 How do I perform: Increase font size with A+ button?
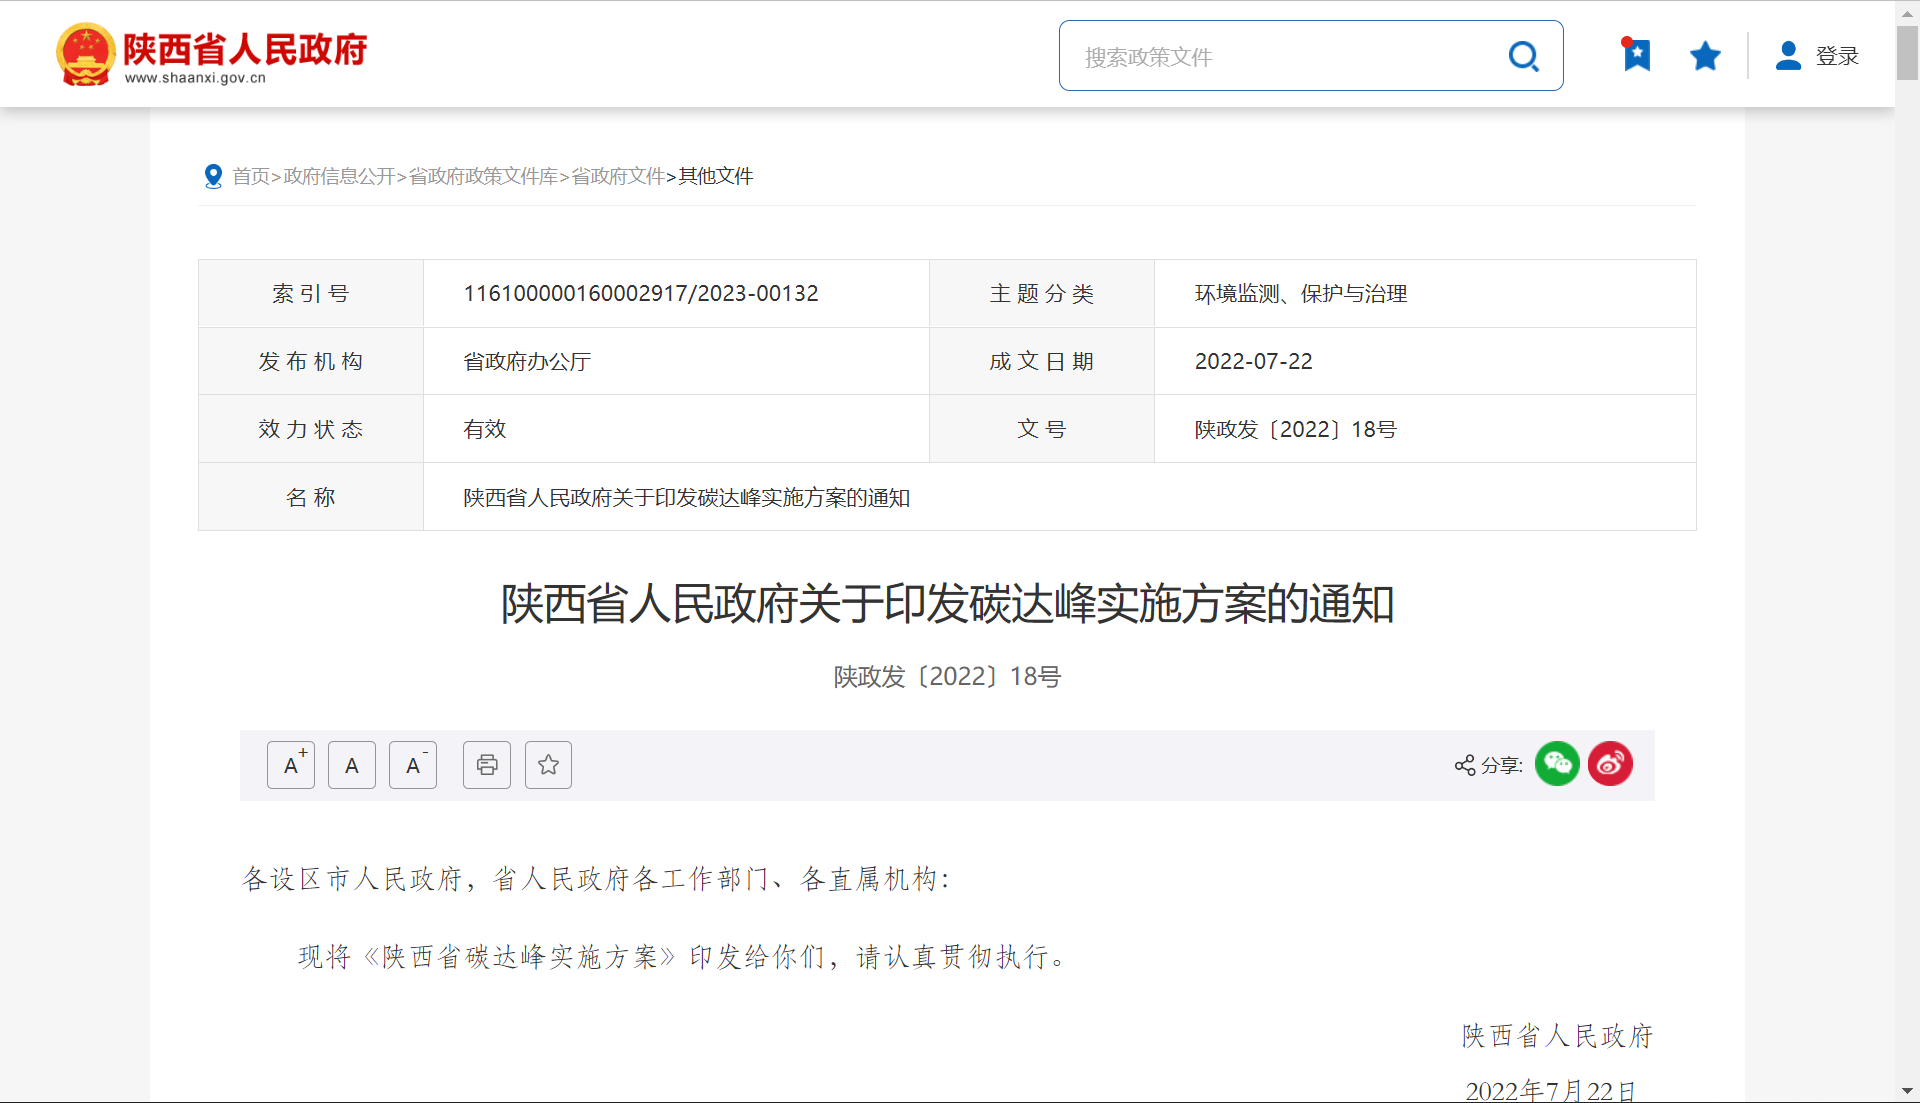tap(291, 765)
